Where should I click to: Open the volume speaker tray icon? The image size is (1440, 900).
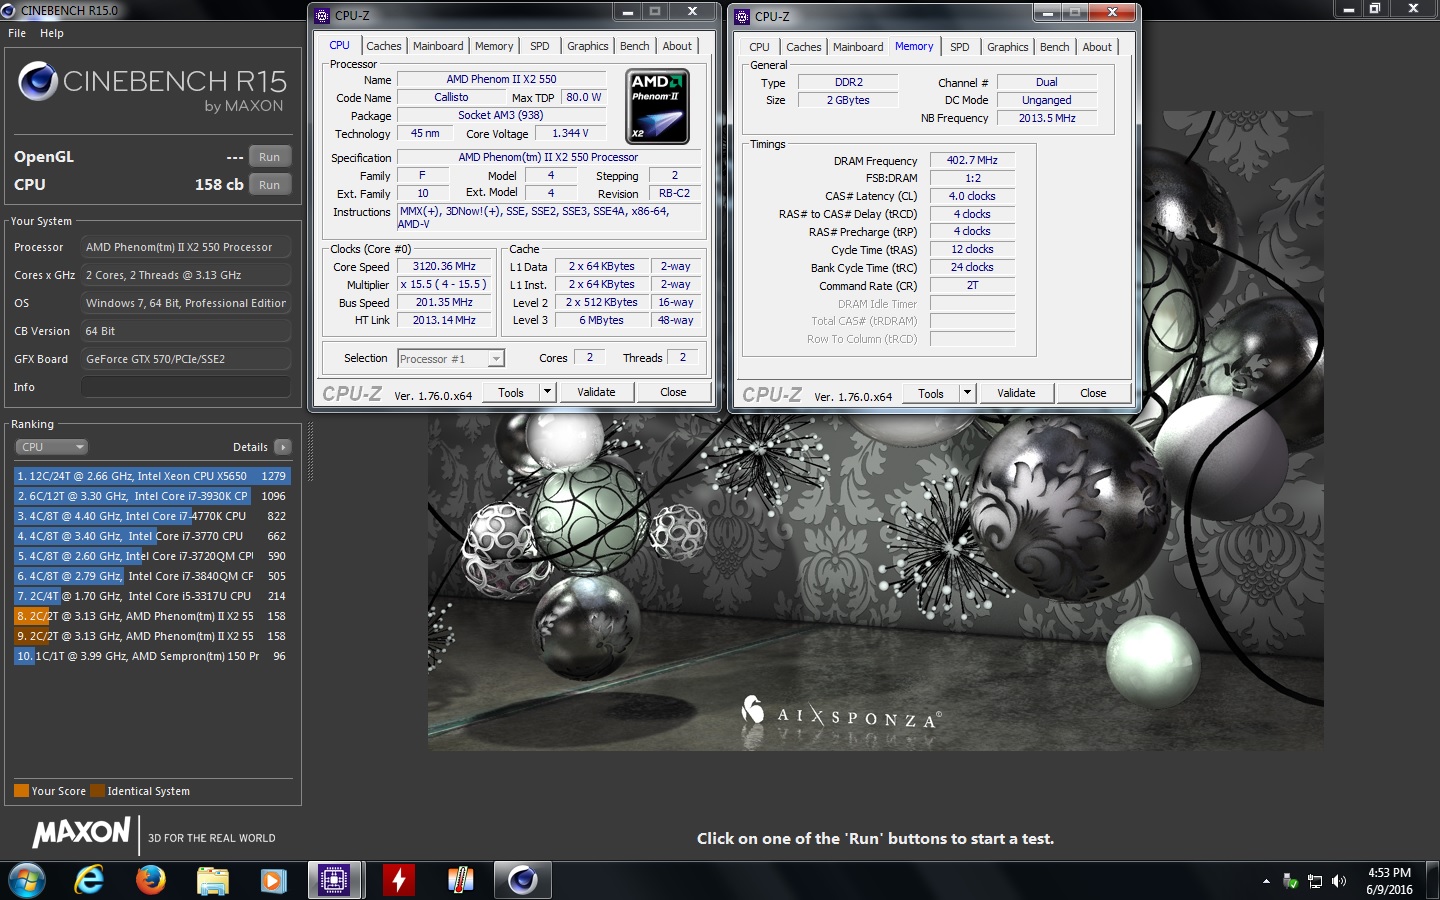[1339, 881]
